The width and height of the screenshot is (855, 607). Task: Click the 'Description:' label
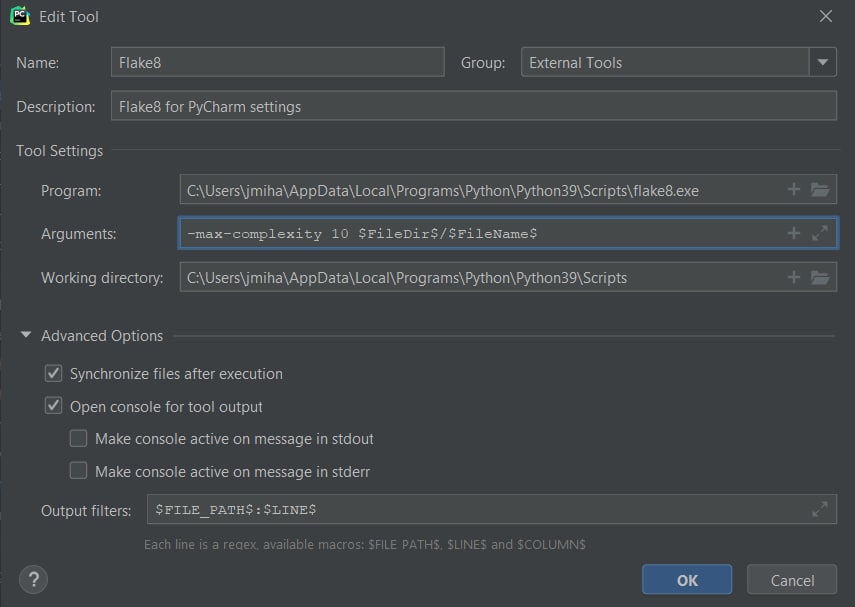56,107
